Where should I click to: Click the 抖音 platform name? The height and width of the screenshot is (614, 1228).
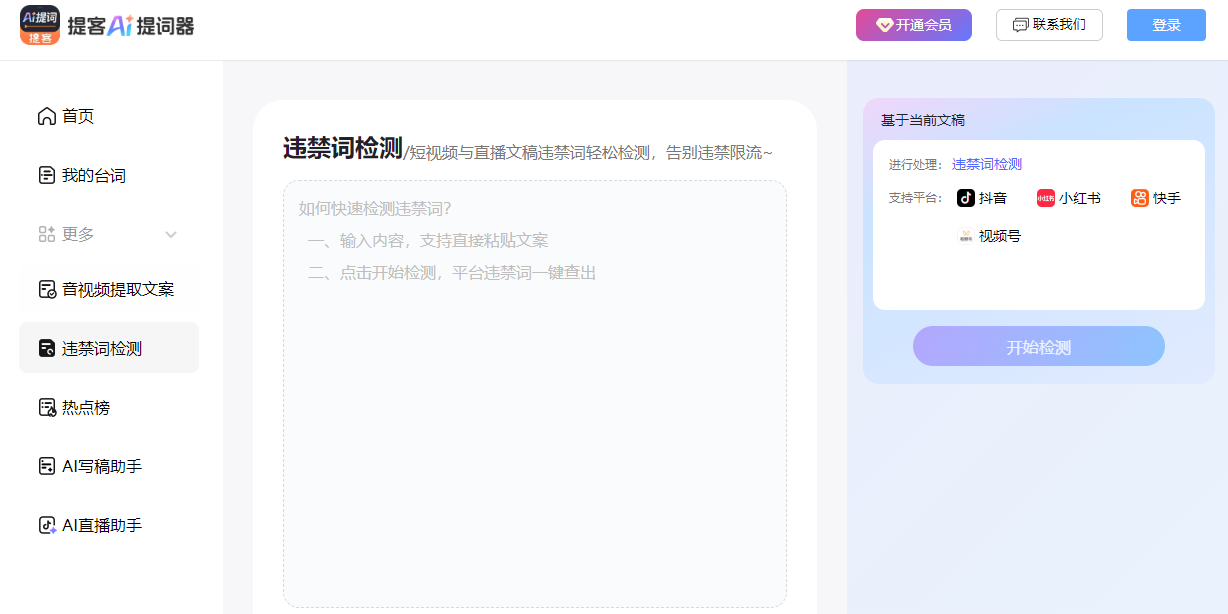993,198
